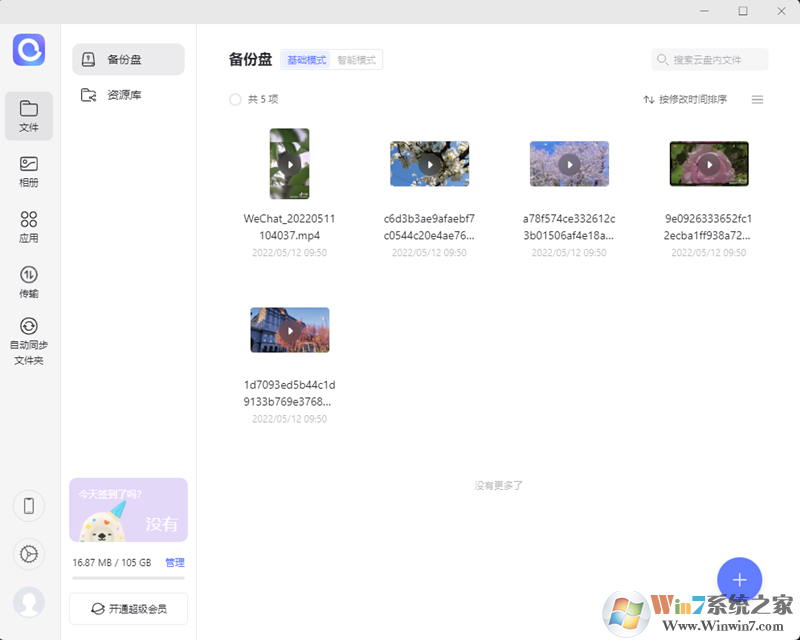Screen dimensions: 800x640
Task: Select 资源库 in the side menu
Action: click(x=128, y=96)
